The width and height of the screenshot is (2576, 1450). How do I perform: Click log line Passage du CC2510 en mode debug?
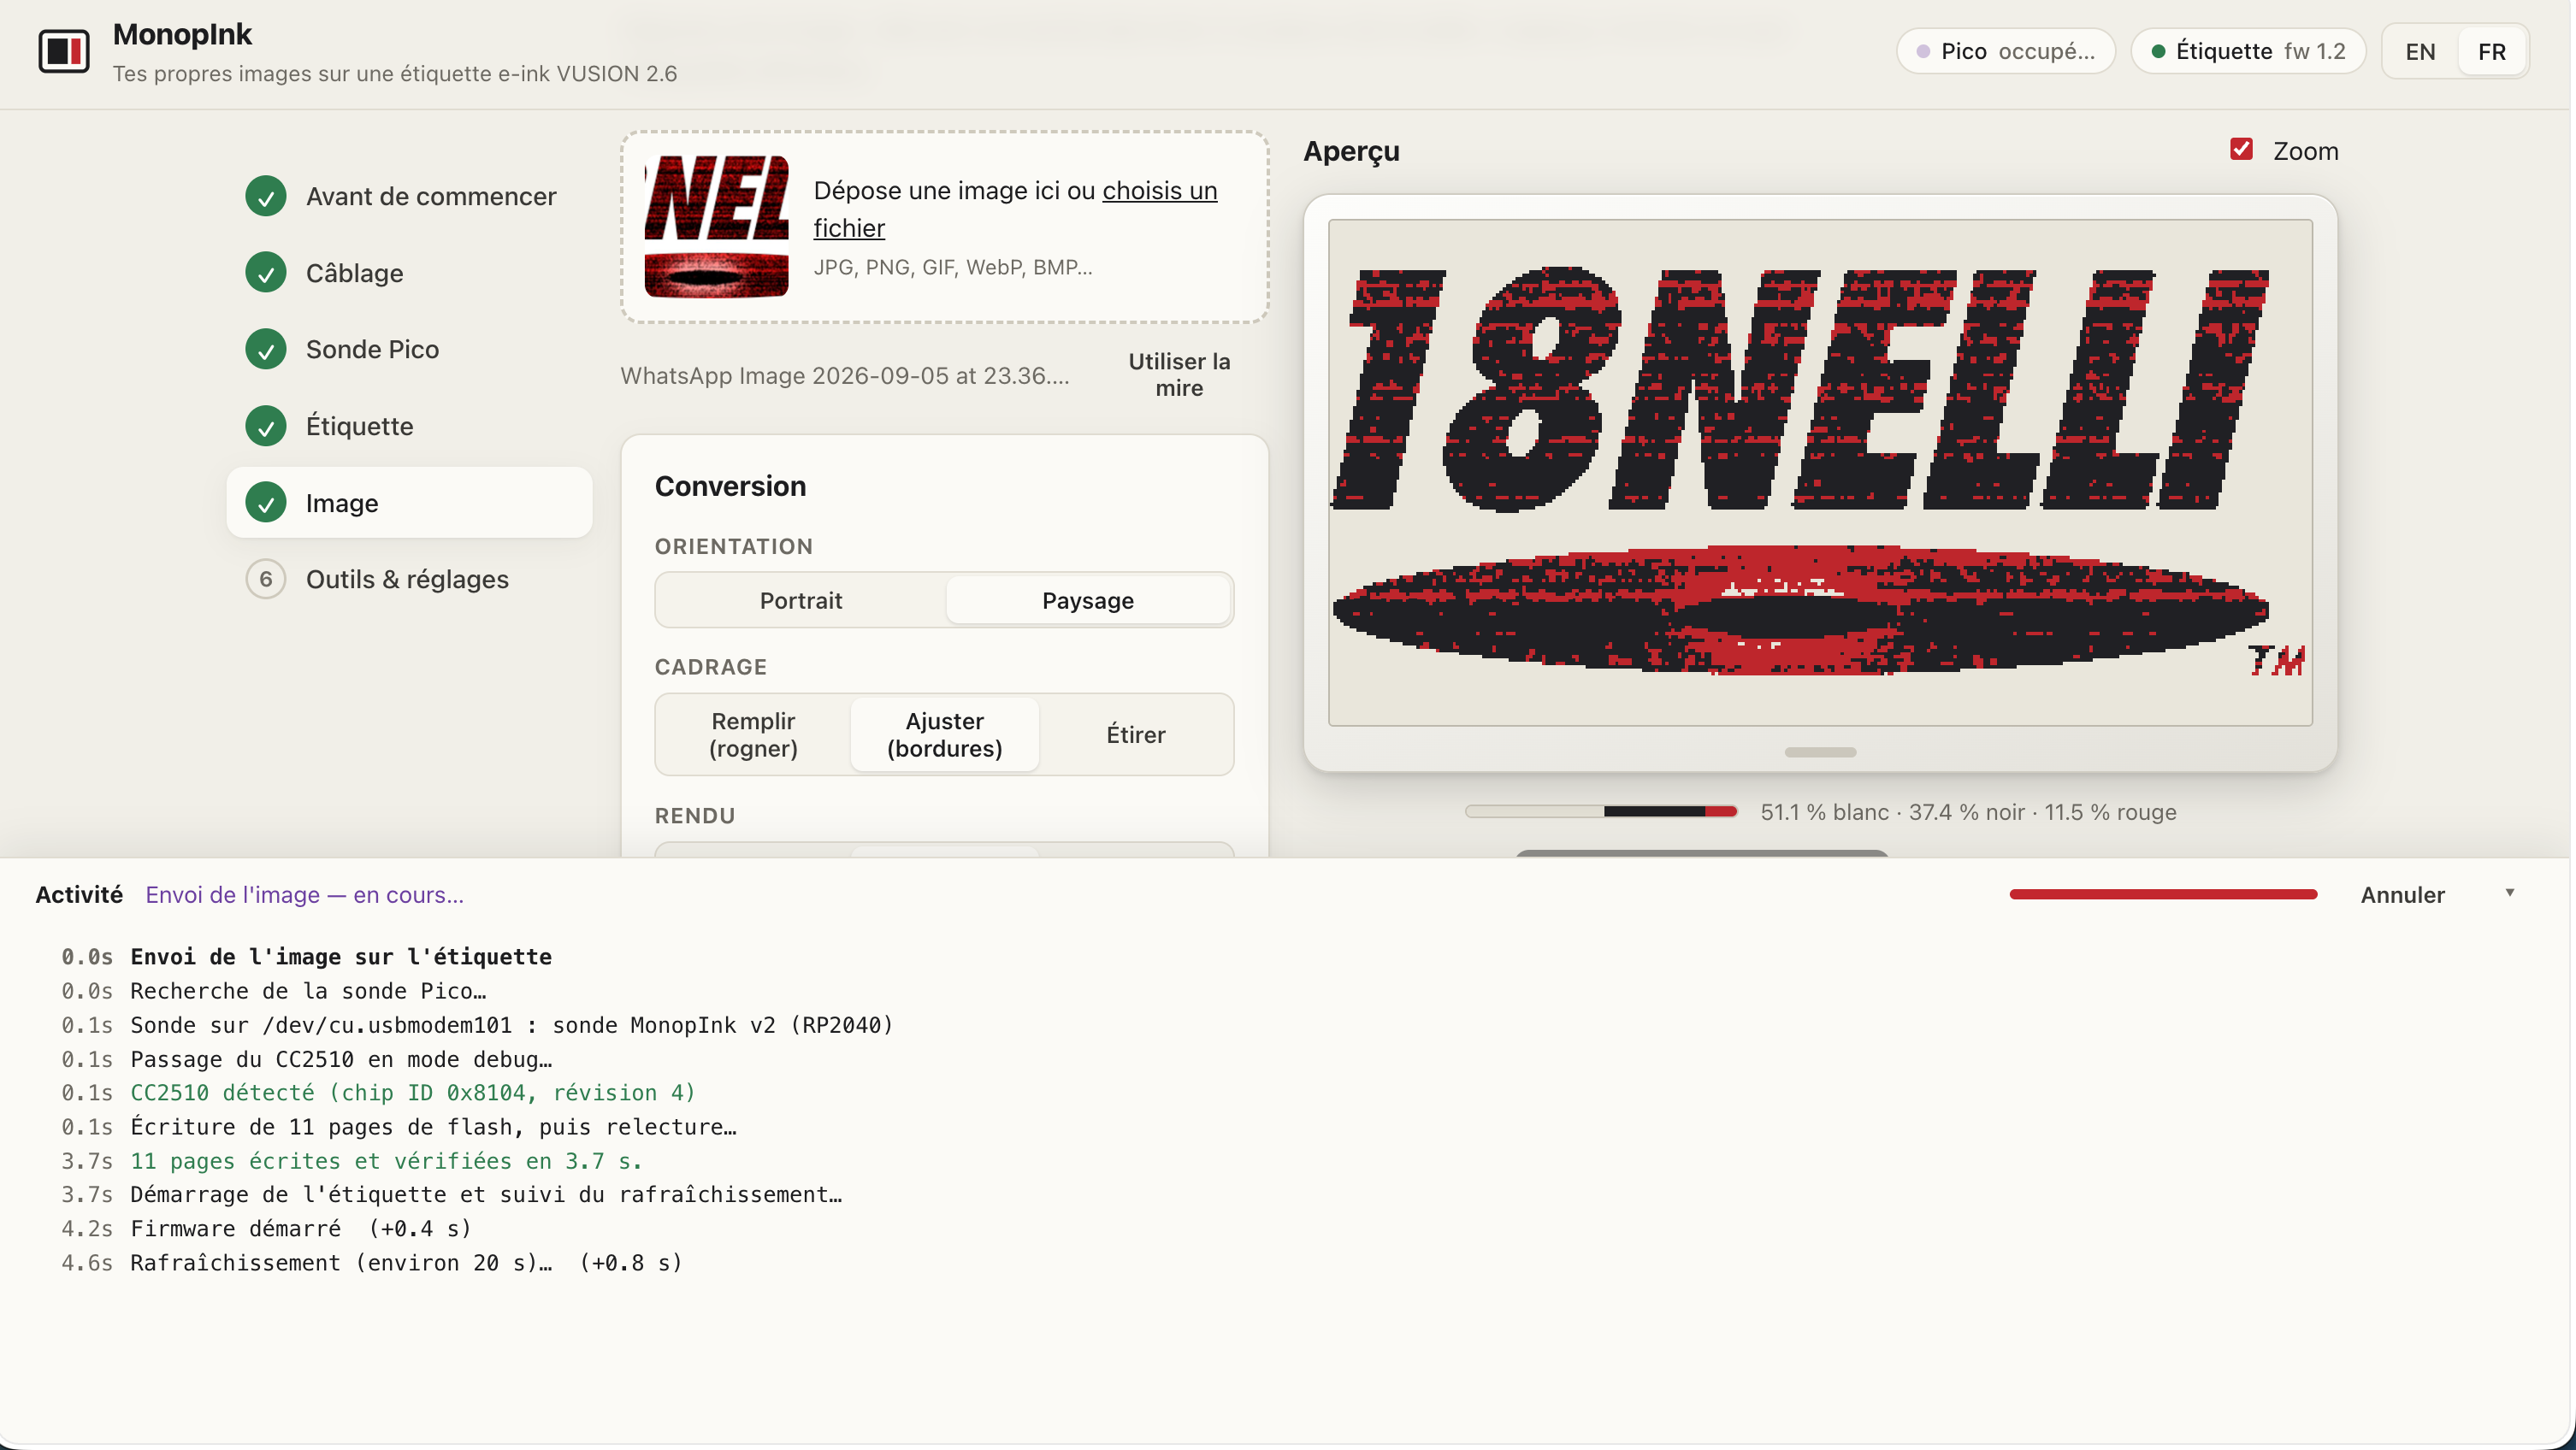click(341, 1059)
